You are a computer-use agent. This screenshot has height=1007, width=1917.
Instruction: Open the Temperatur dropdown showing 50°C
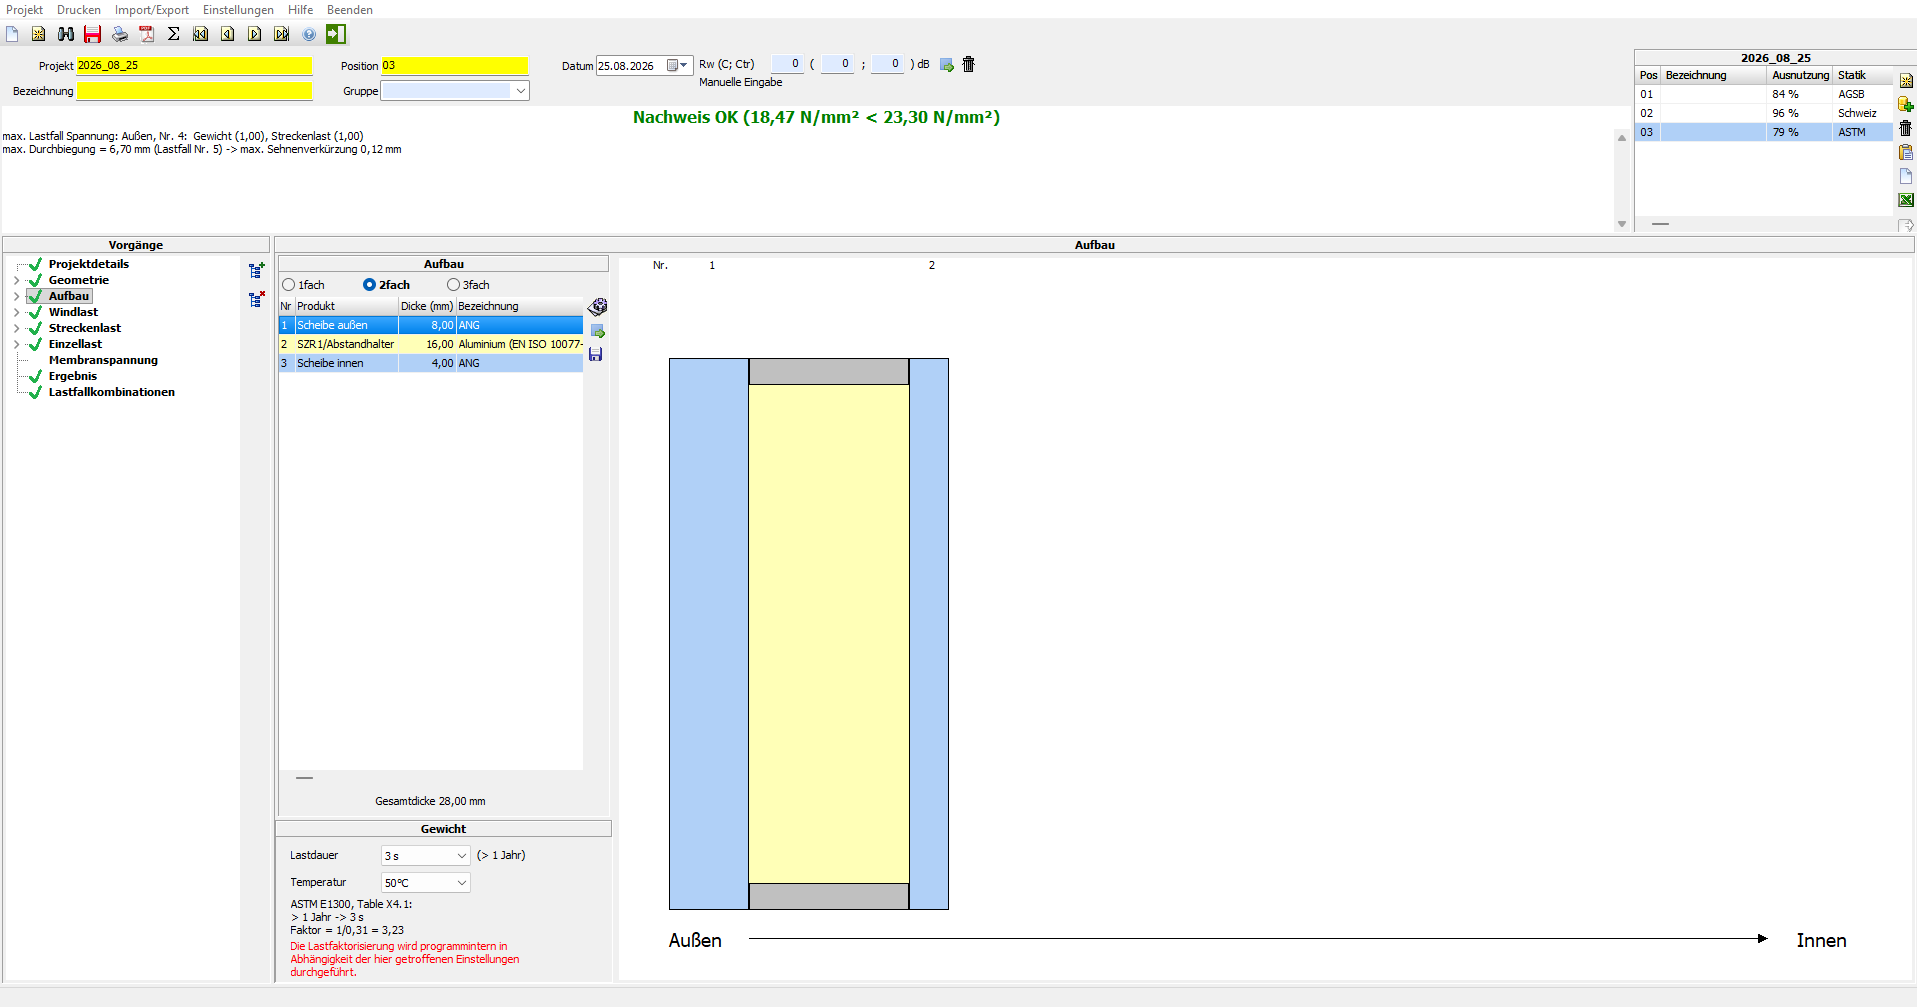click(x=461, y=883)
